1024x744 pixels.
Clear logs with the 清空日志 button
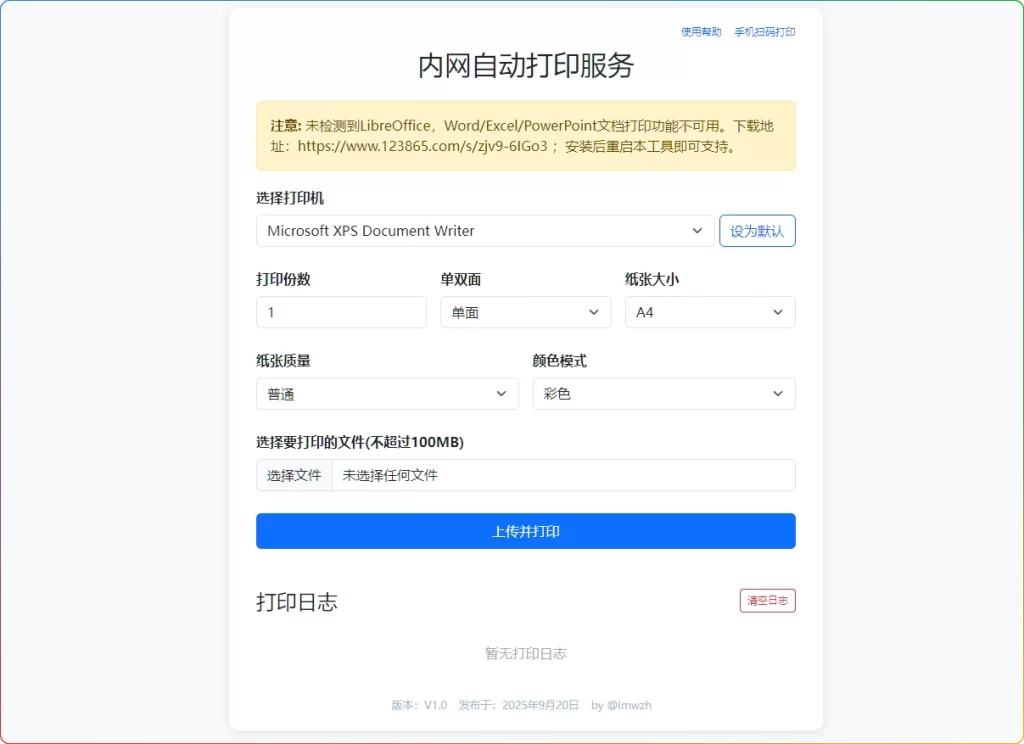767,601
